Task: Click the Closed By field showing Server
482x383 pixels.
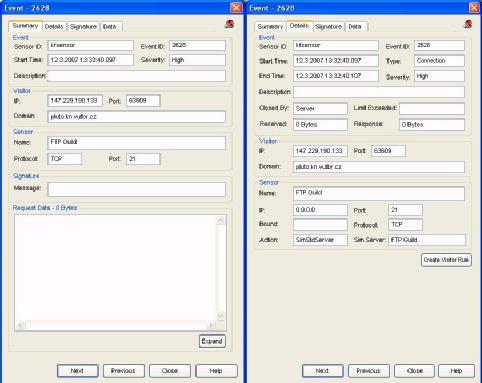Action: point(320,109)
